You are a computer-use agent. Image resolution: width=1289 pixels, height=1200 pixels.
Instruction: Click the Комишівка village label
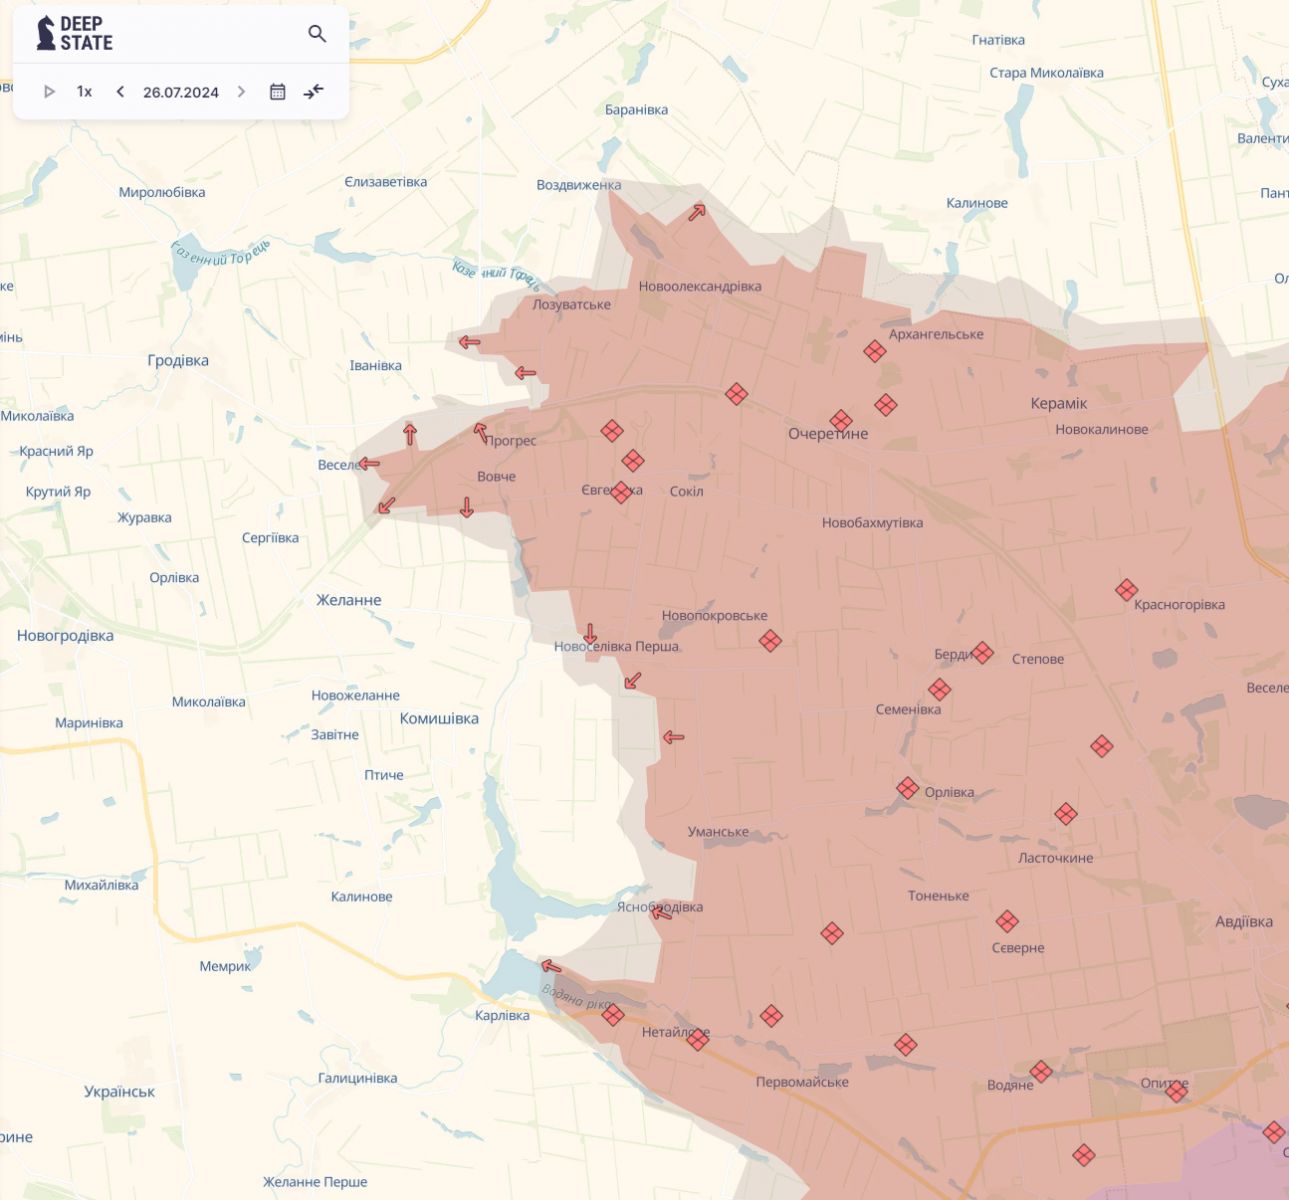(439, 718)
